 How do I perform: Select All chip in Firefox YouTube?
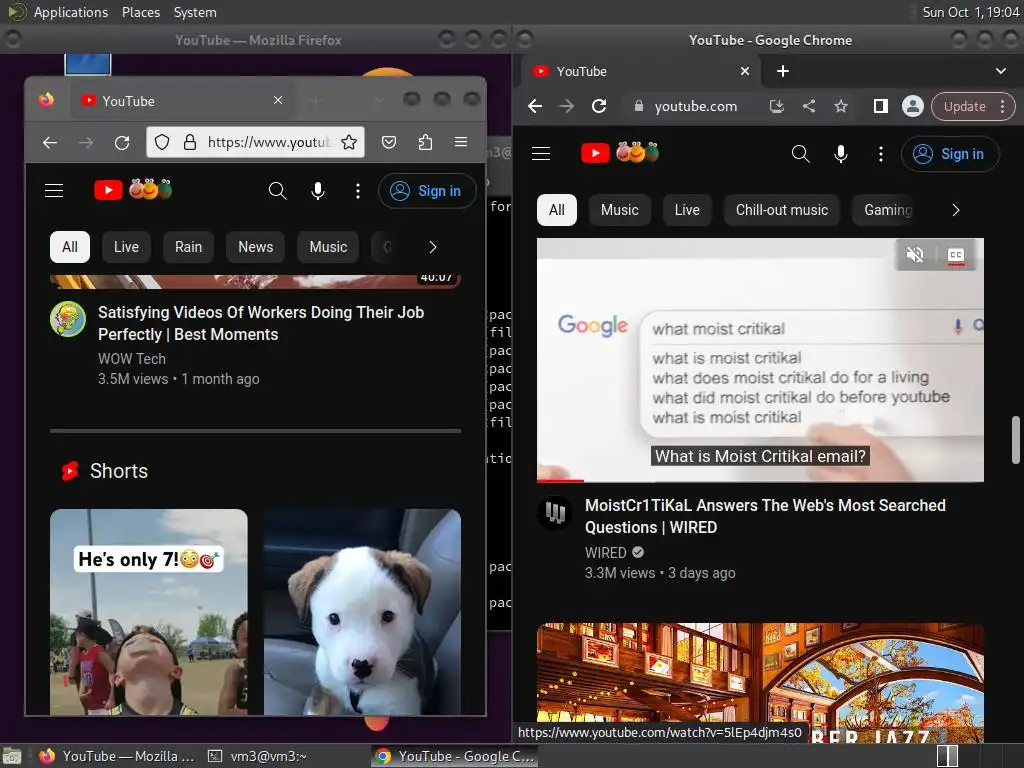(x=70, y=247)
